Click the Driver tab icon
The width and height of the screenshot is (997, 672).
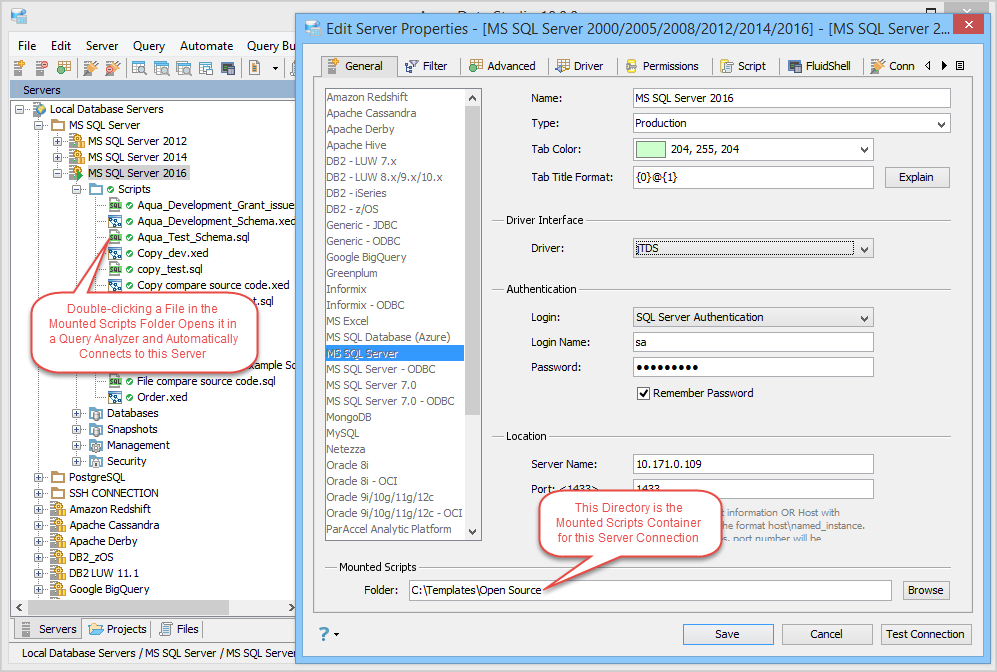(x=562, y=65)
